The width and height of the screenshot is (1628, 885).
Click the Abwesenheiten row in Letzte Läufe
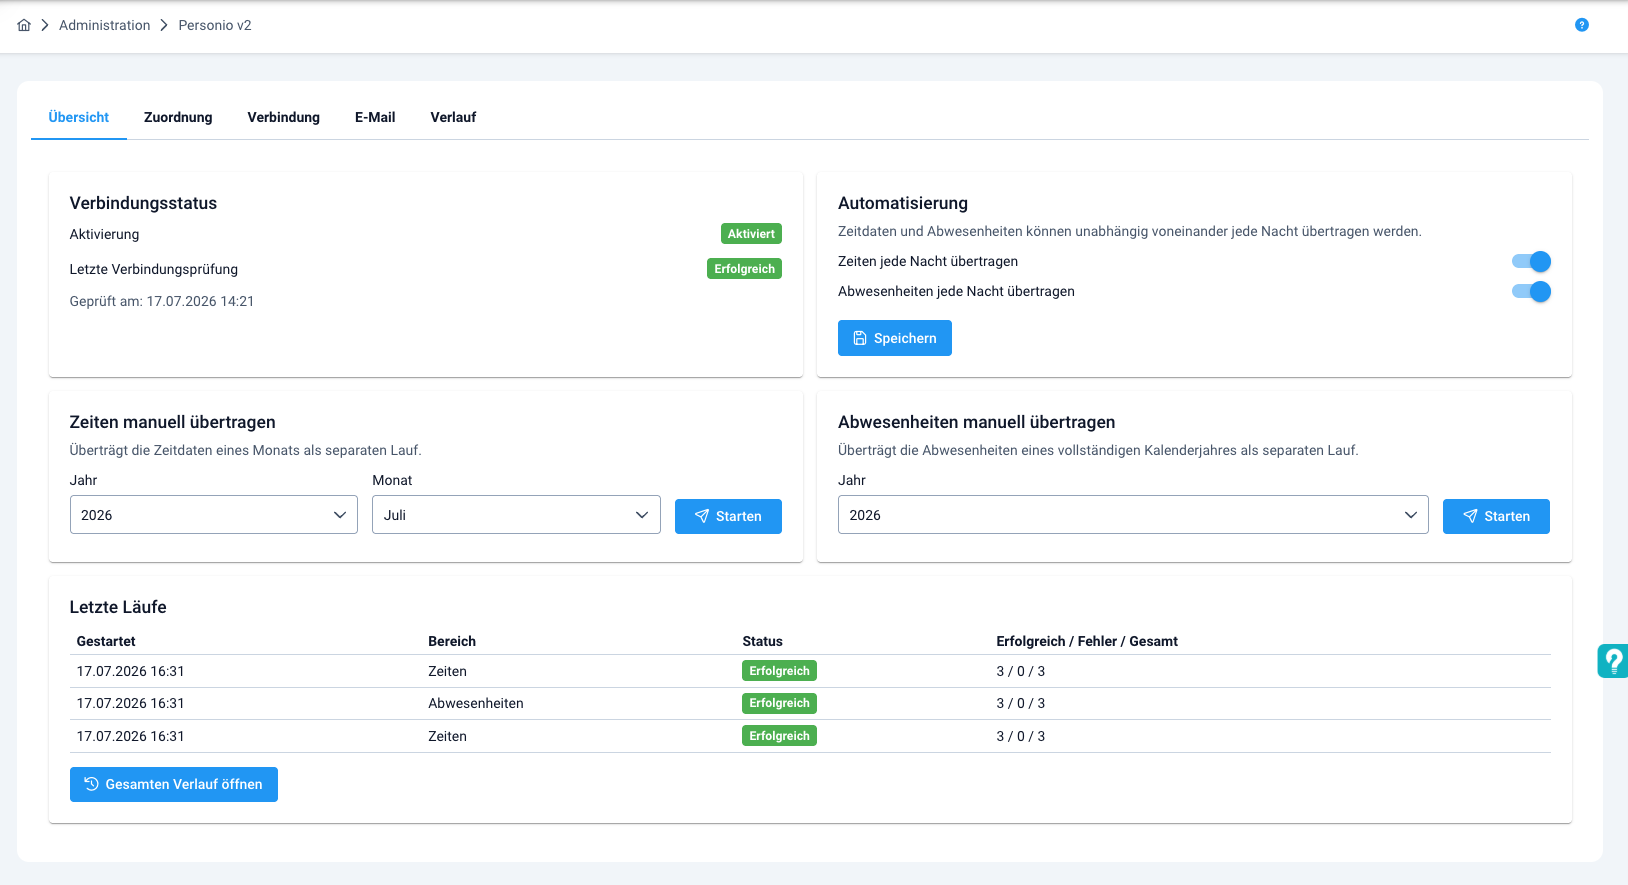[x=810, y=704]
